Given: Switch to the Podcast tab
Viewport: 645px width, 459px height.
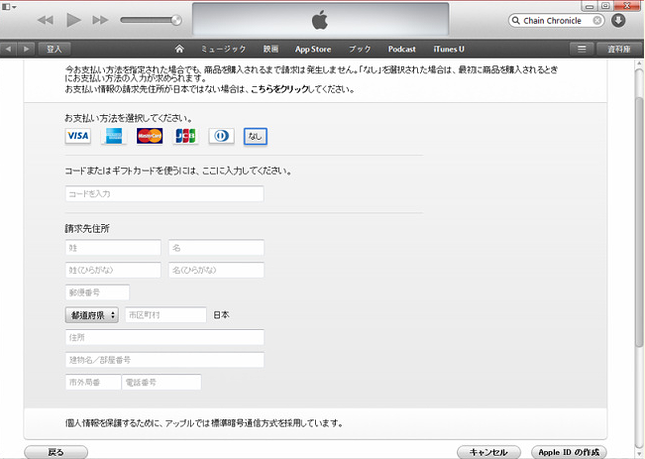Looking at the screenshot, I should 402,48.
